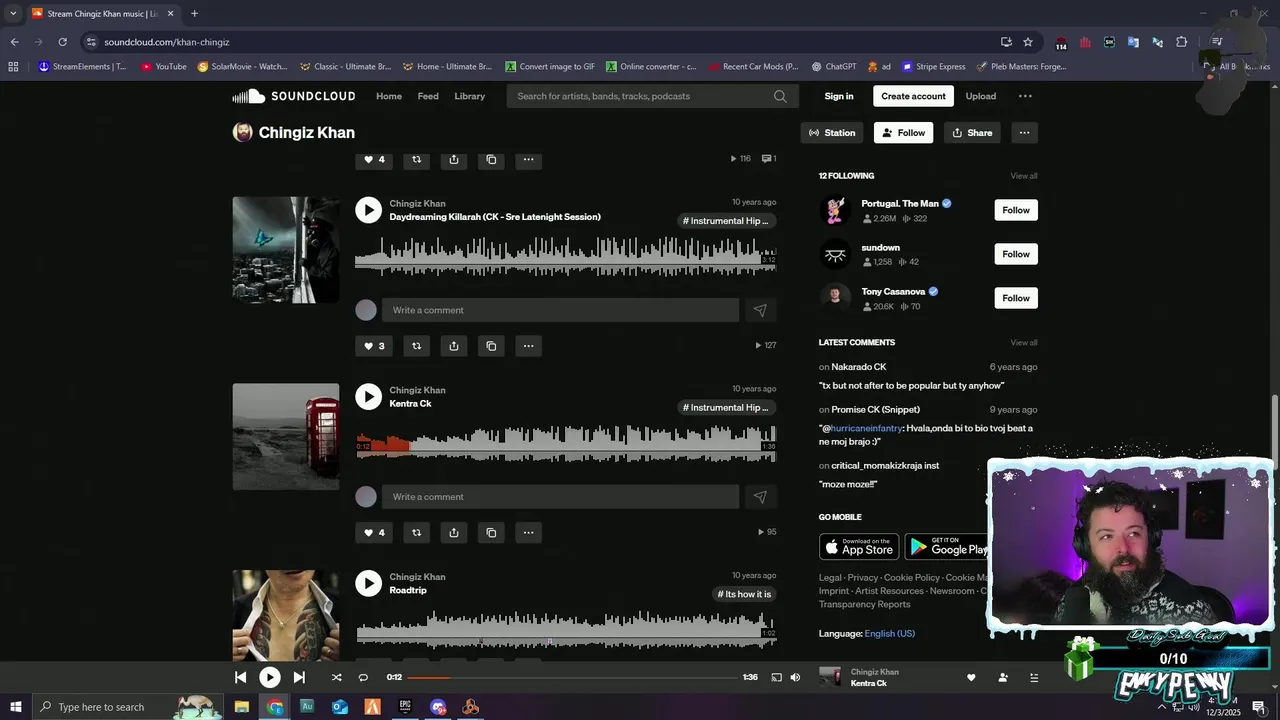Repost the Kentra Ck track
Image resolution: width=1280 pixels, height=720 pixels.
417,533
